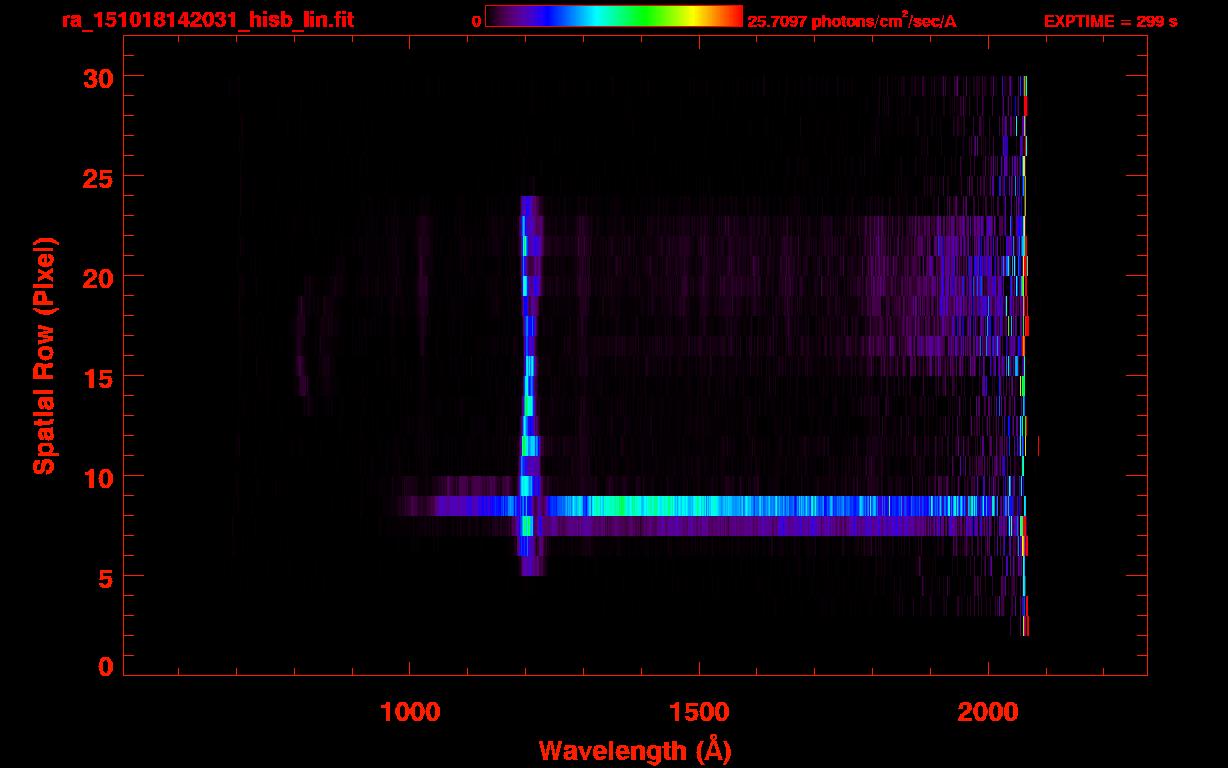Click the 0 spatial row tick label

[107, 666]
